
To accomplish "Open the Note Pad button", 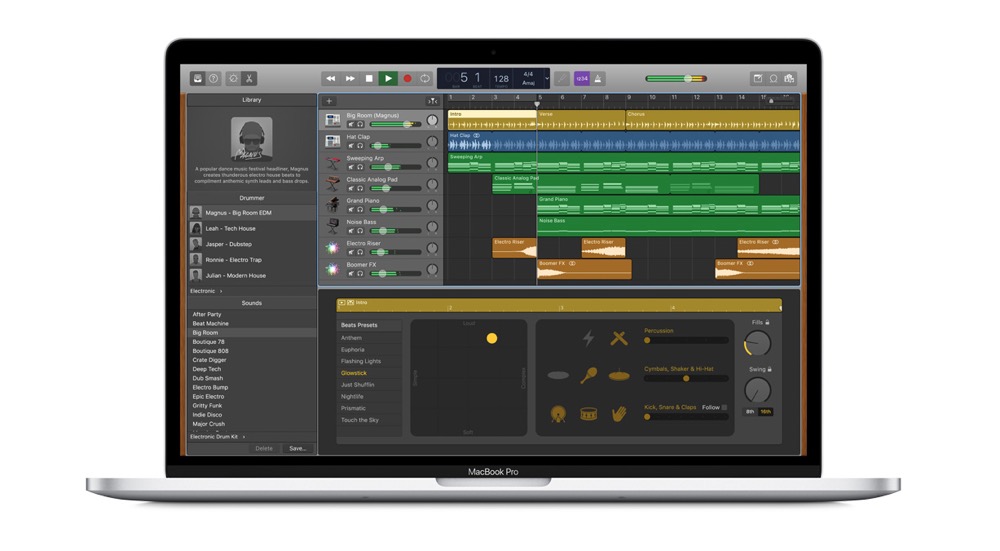I will click(758, 78).
